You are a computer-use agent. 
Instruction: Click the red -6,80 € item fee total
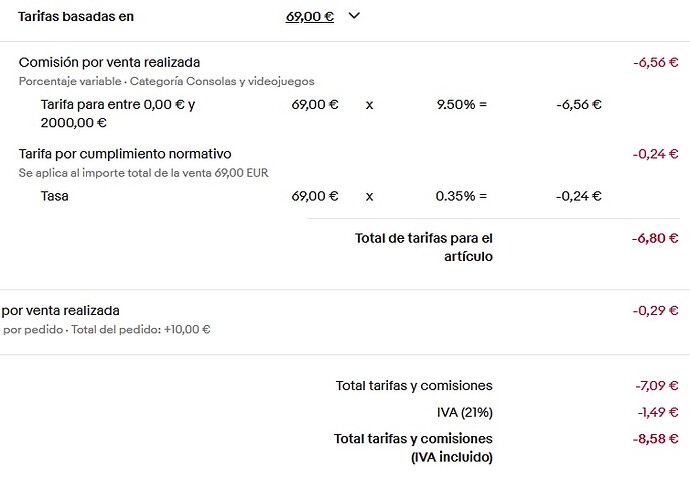tap(655, 238)
